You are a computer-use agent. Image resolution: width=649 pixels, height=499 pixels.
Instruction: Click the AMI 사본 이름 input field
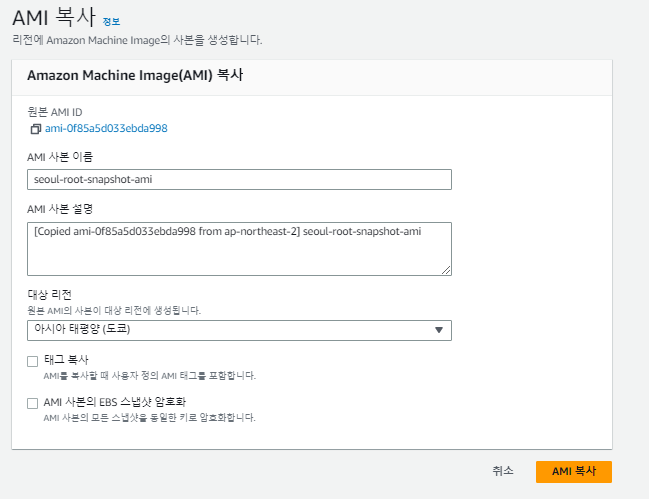point(239,180)
